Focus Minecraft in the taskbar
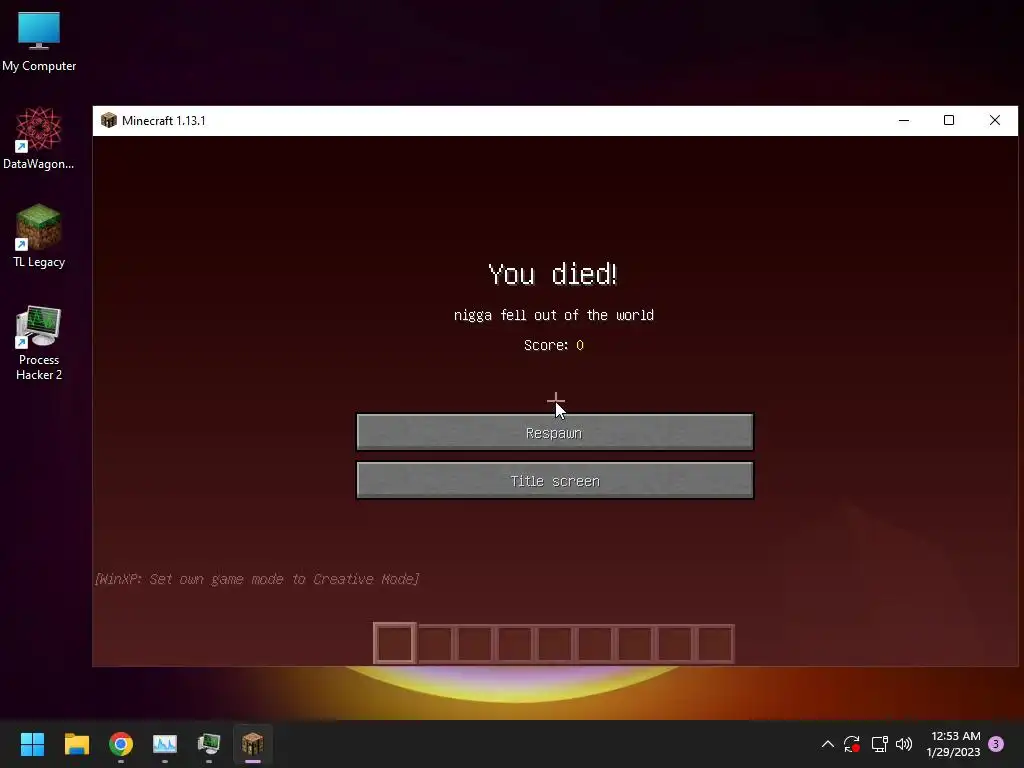The width and height of the screenshot is (1024, 768). tap(253, 744)
